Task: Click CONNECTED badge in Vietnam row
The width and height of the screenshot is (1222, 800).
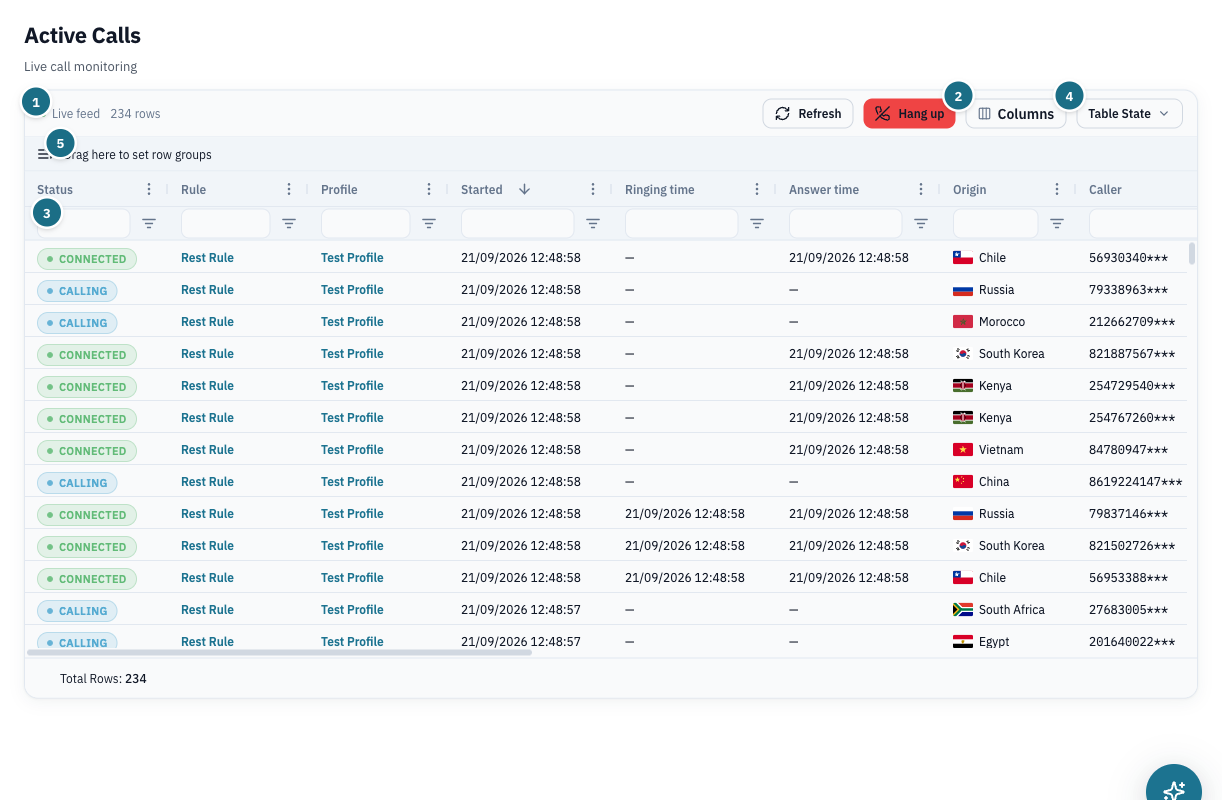Action: (87, 451)
